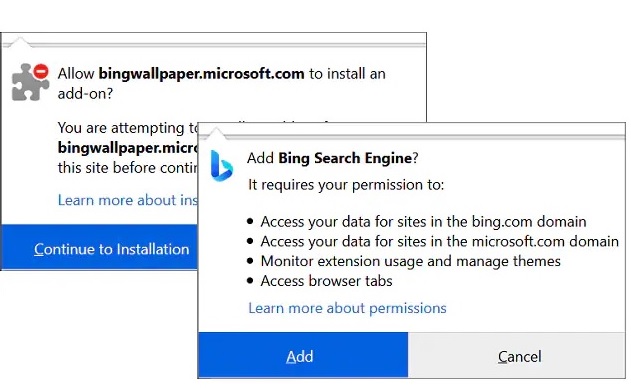Dismiss the prompt with Cancel
The height and width of the screenshot is (388, 631).
pyautogui.click(x=517, y=355)
